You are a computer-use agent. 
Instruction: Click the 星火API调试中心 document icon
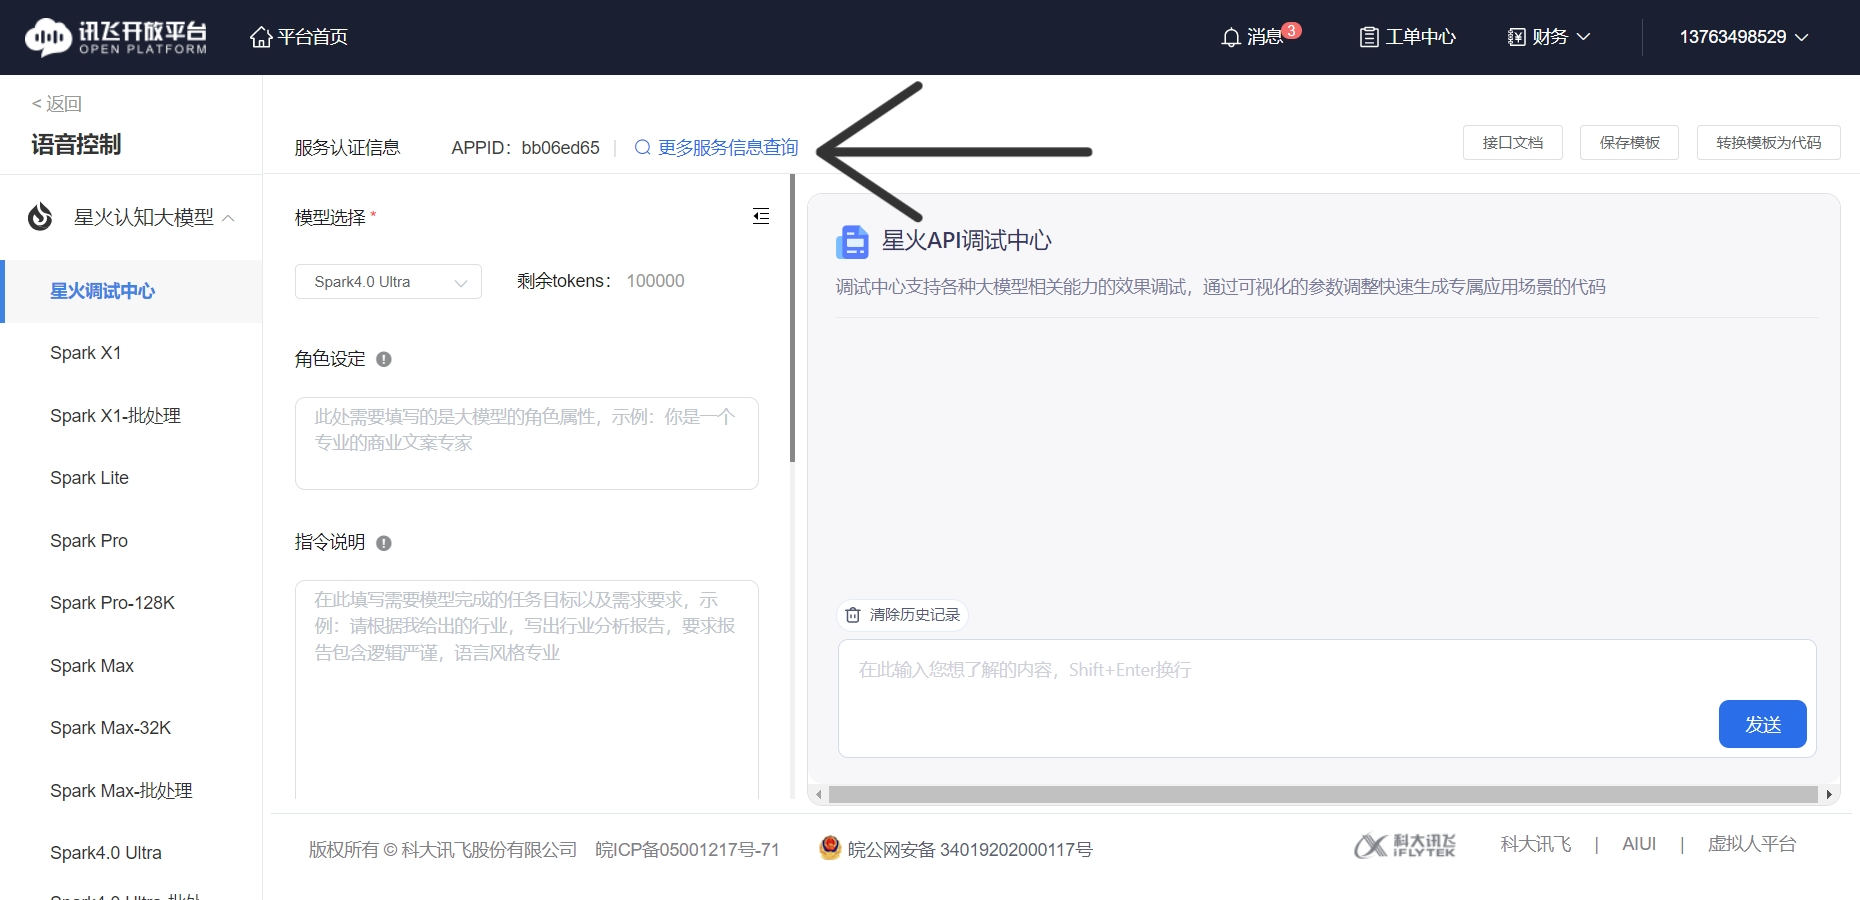pyautogui.click(x=853, y=241)
